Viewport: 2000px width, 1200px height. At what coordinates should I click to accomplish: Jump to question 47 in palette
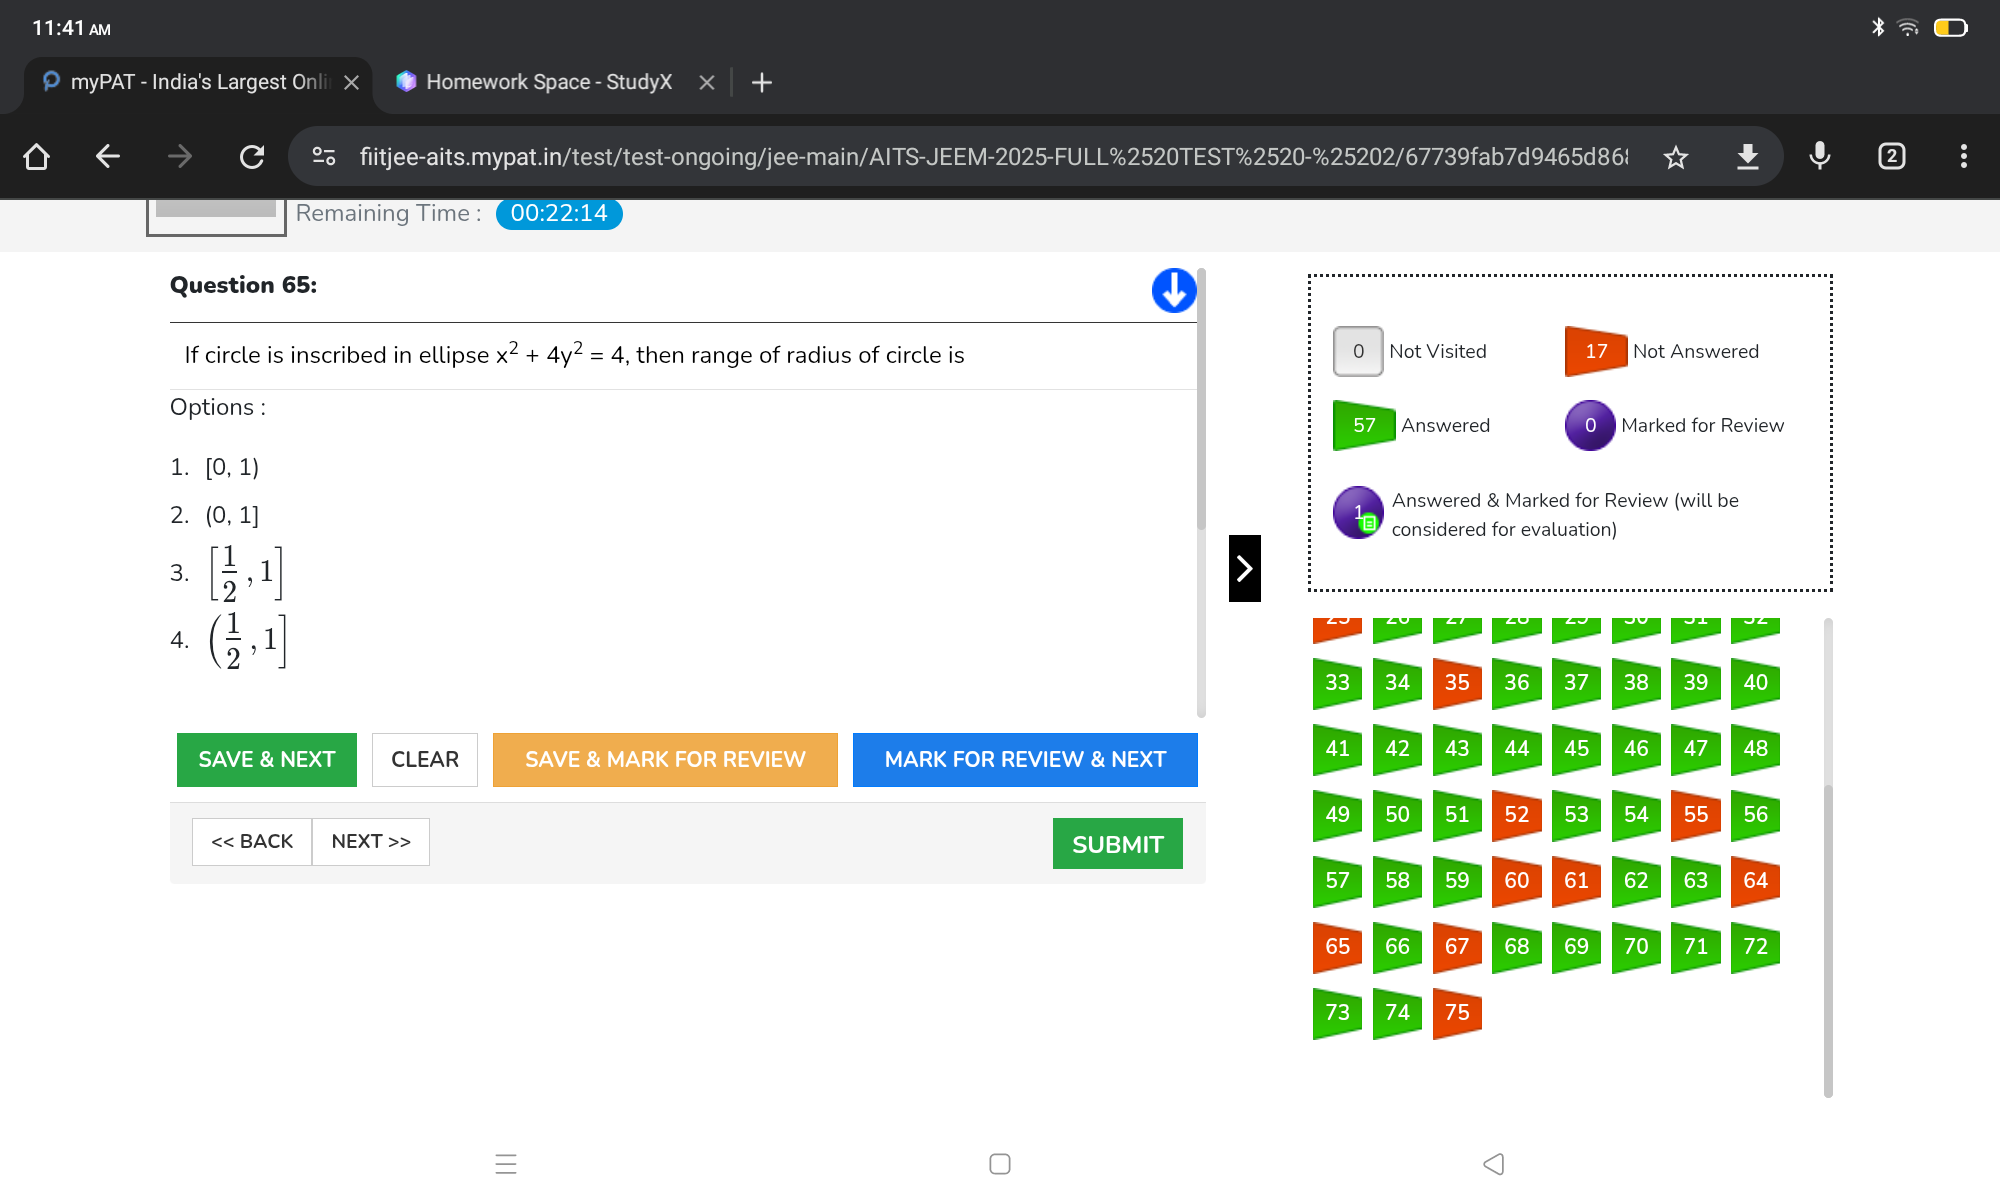point(1696,749)
